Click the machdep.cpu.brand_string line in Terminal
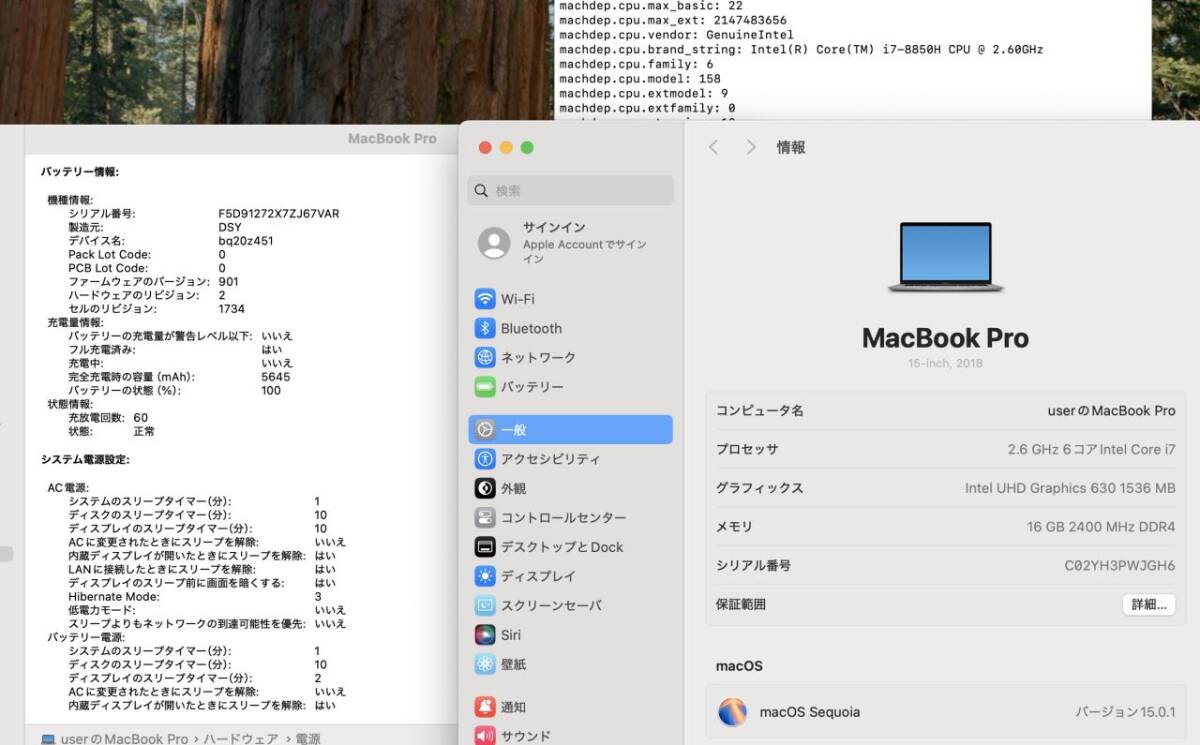 tap(801, 49)
